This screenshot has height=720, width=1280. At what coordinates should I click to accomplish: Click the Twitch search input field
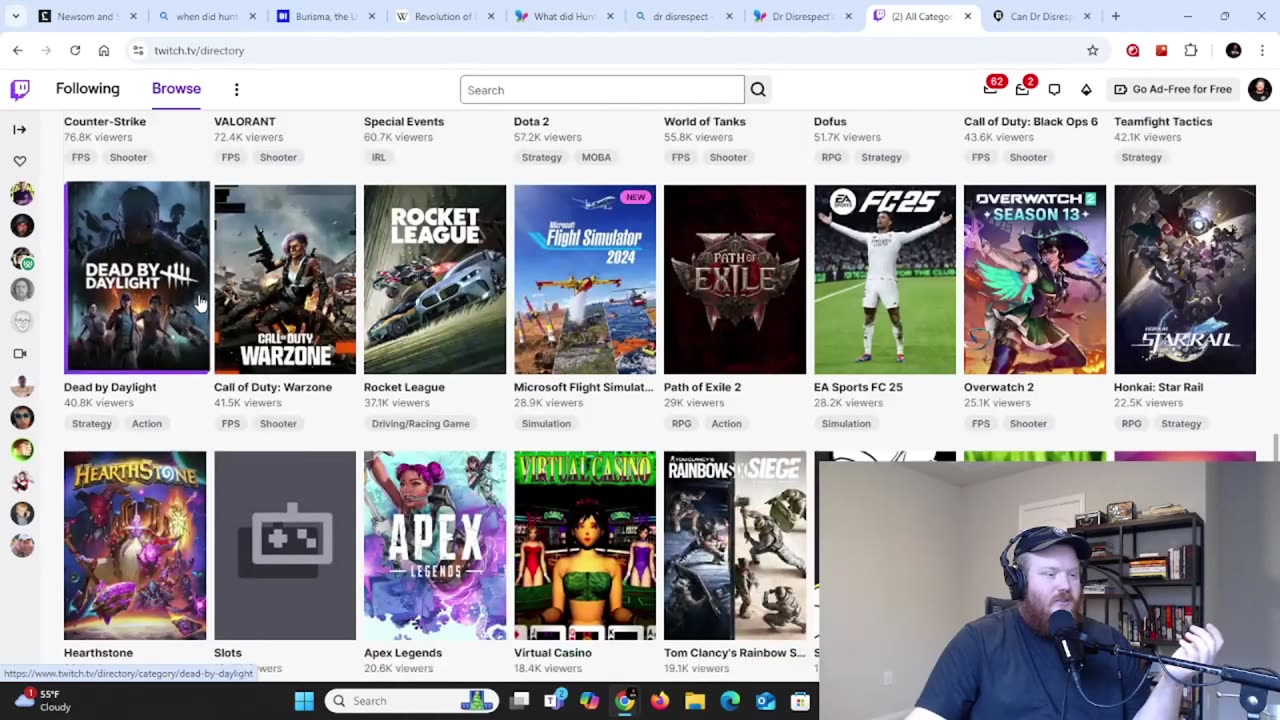602,90
